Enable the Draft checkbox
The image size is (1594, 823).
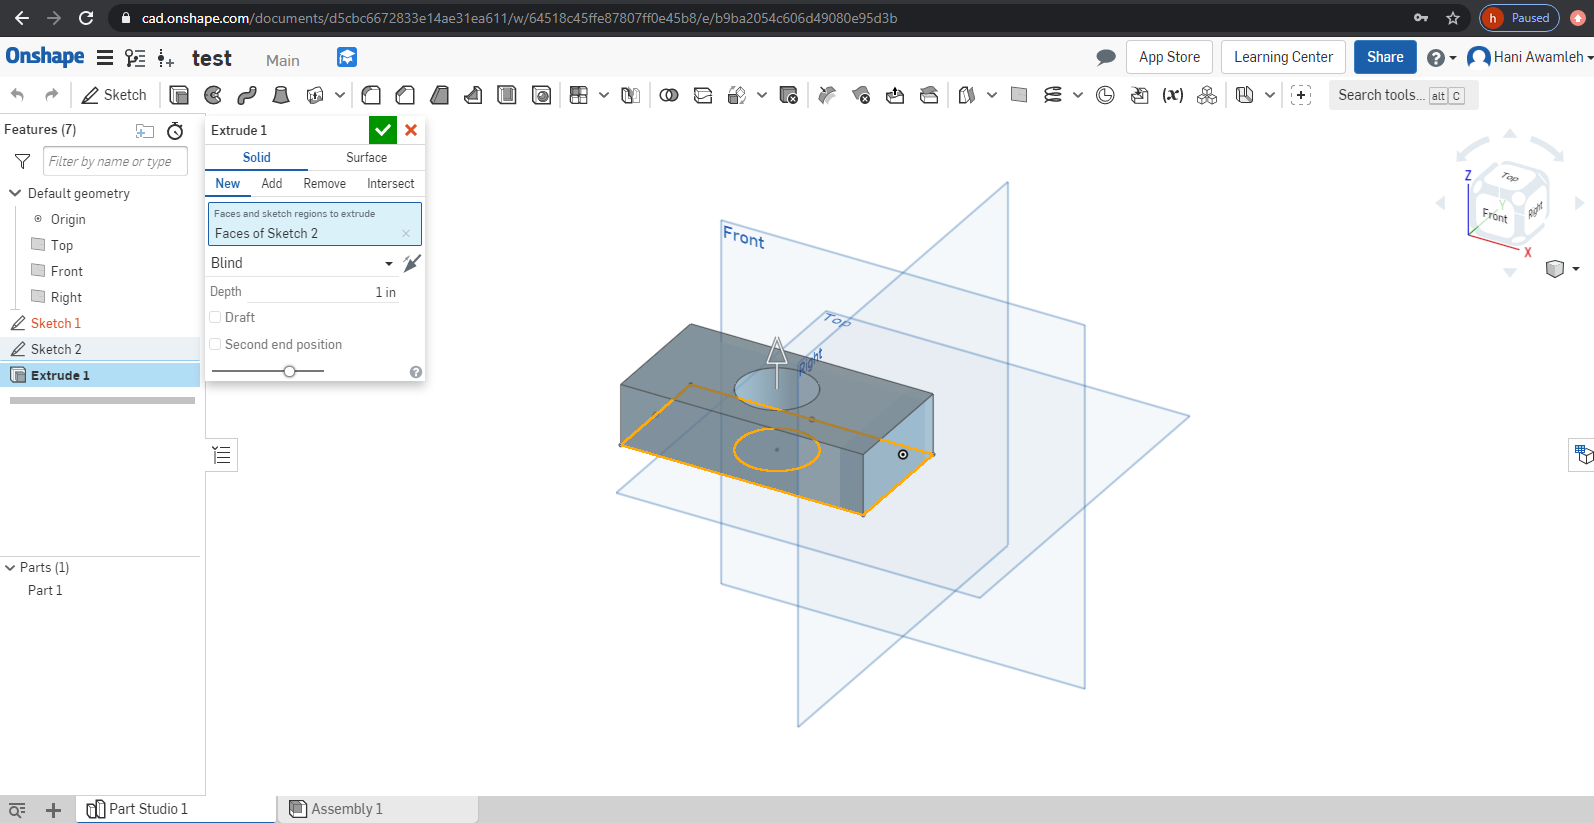click(215, 317)
